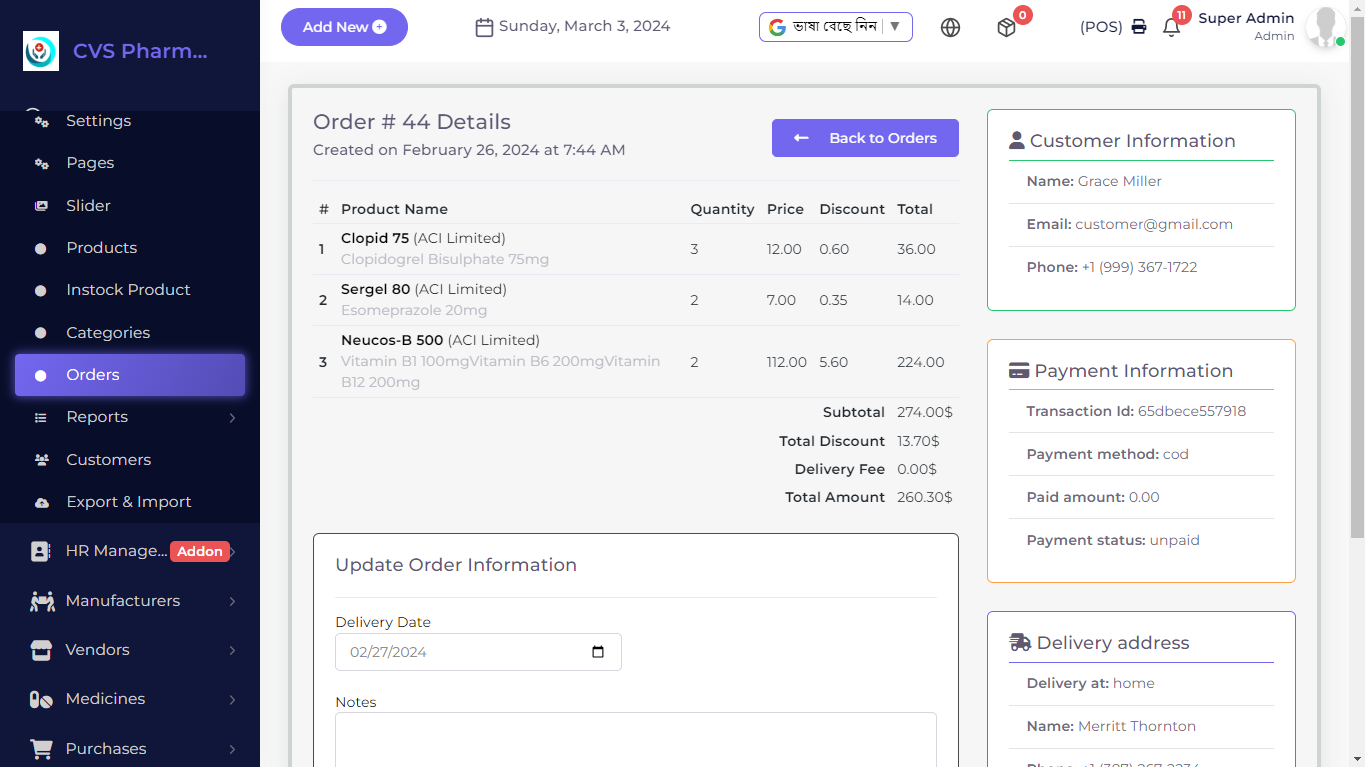
Task: Click the page's vertical scrollbar
Action: 1356,300
